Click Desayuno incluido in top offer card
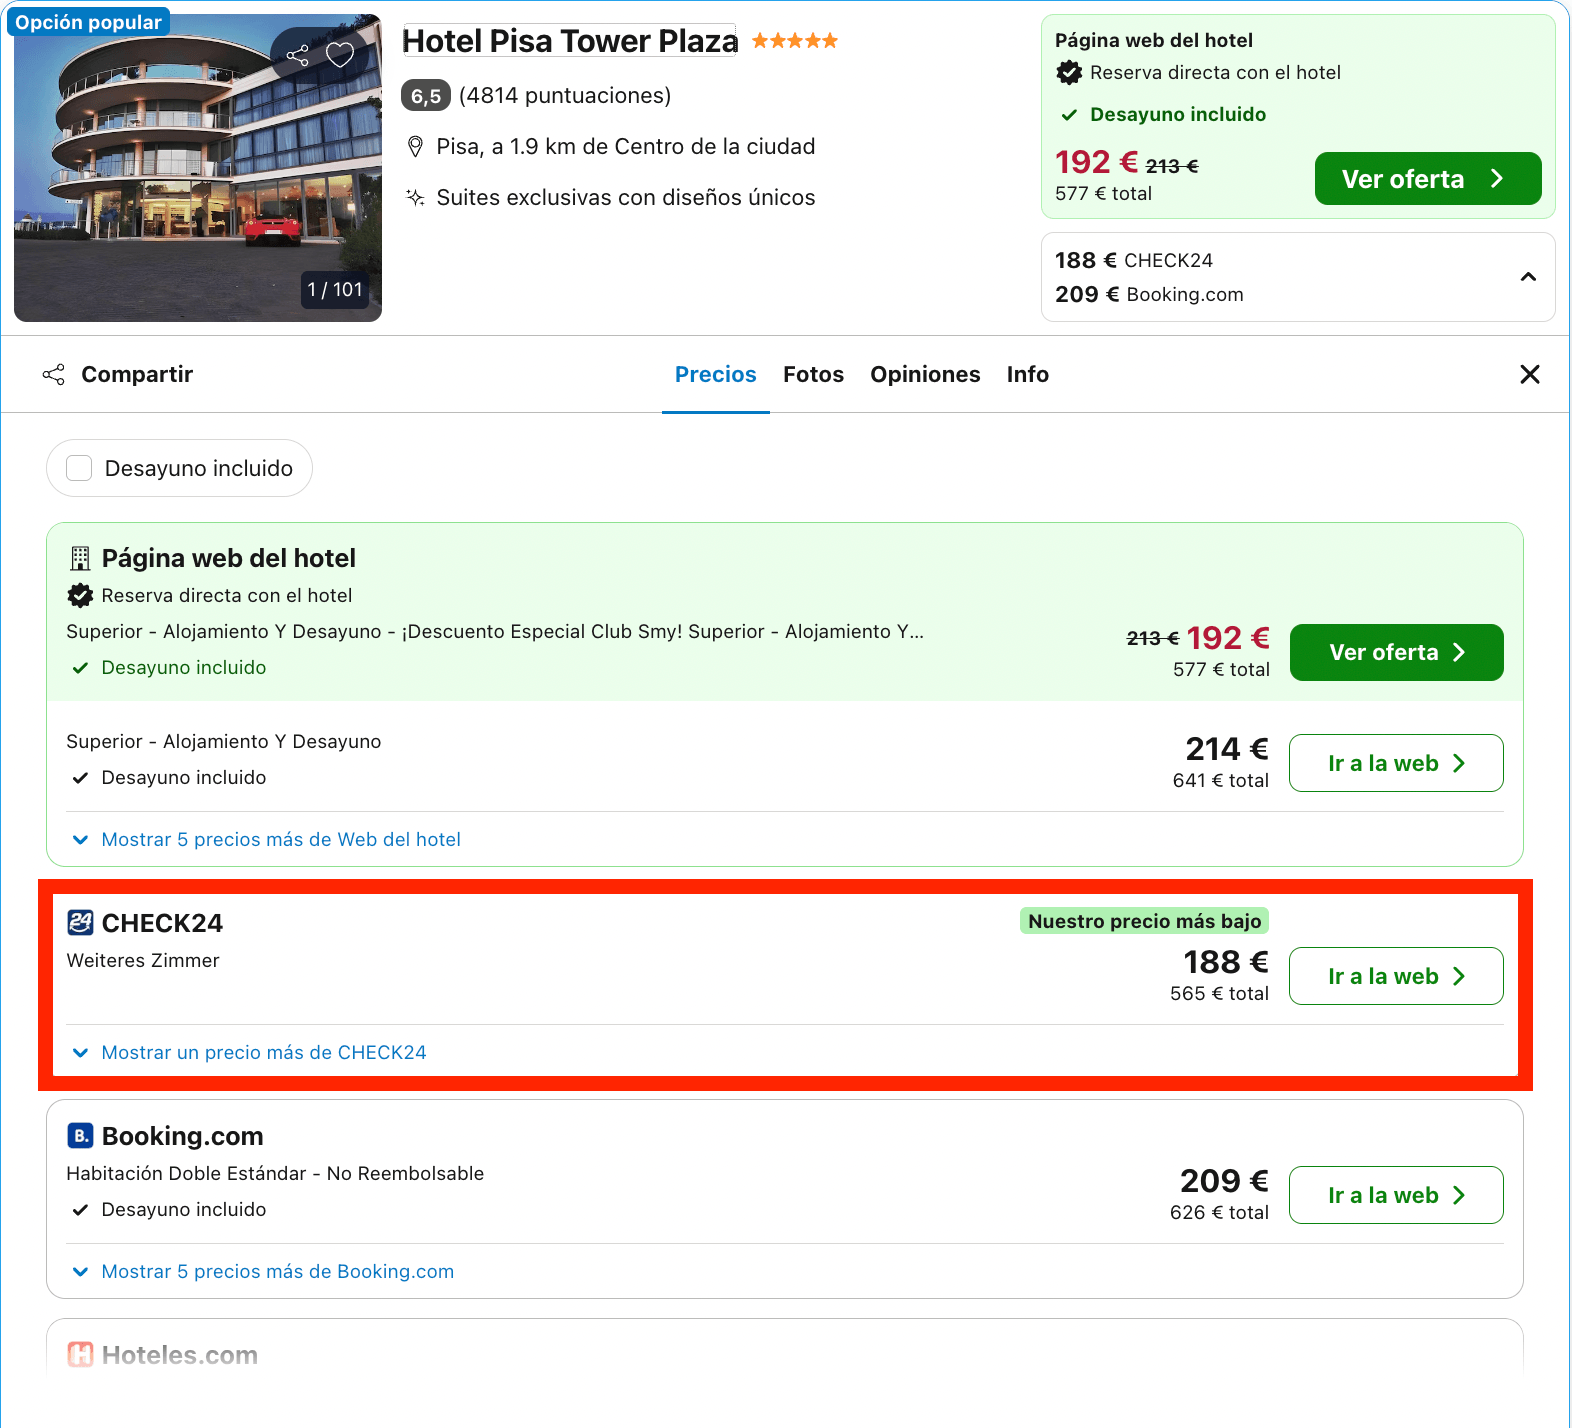Viewport: 1572px width, 1428px height. point(1178,115)
